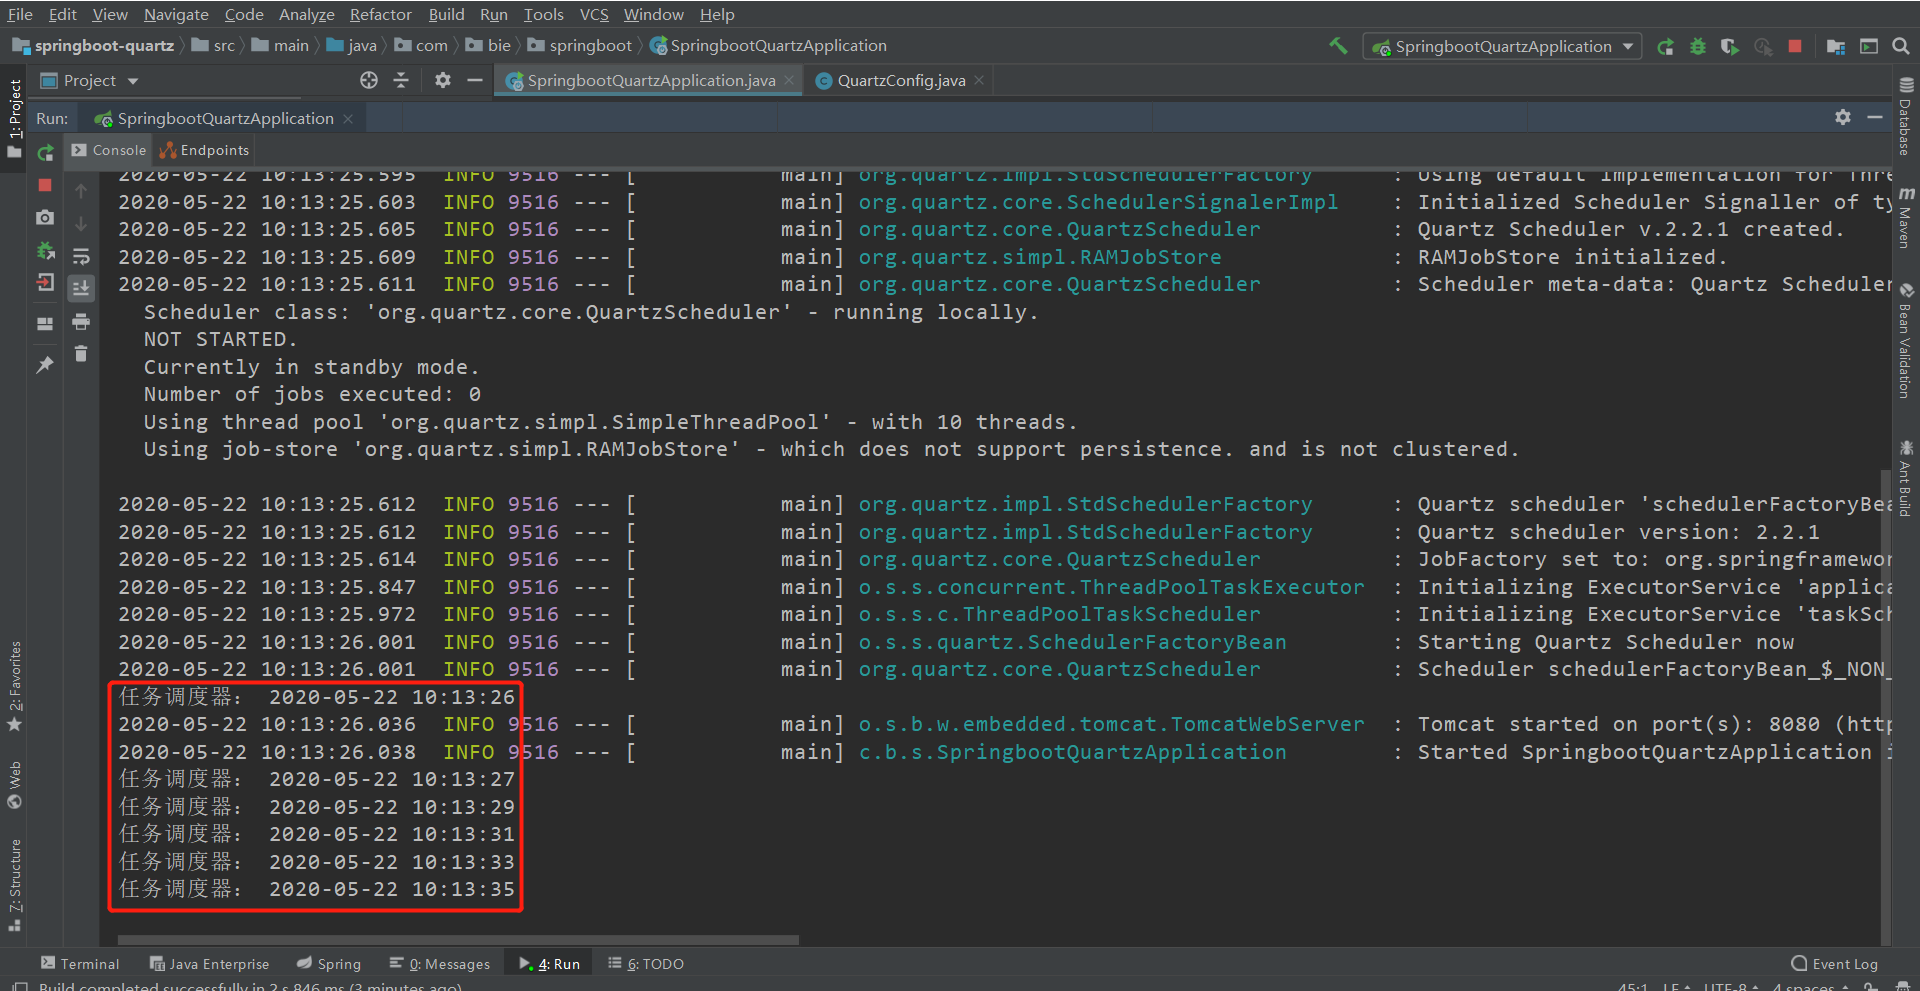The height and width of the screenshot is (991, 1920).
Task: Start debugging with the toolbar bug icon
Action: 1698,46
